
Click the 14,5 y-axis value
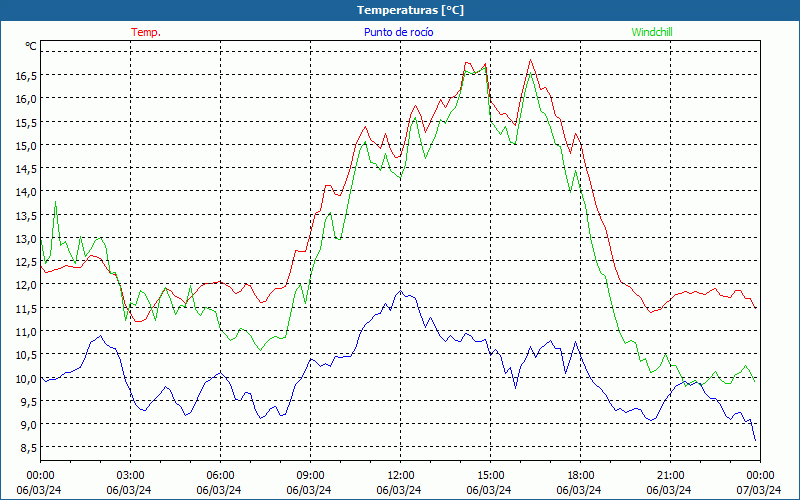(26, 168)
